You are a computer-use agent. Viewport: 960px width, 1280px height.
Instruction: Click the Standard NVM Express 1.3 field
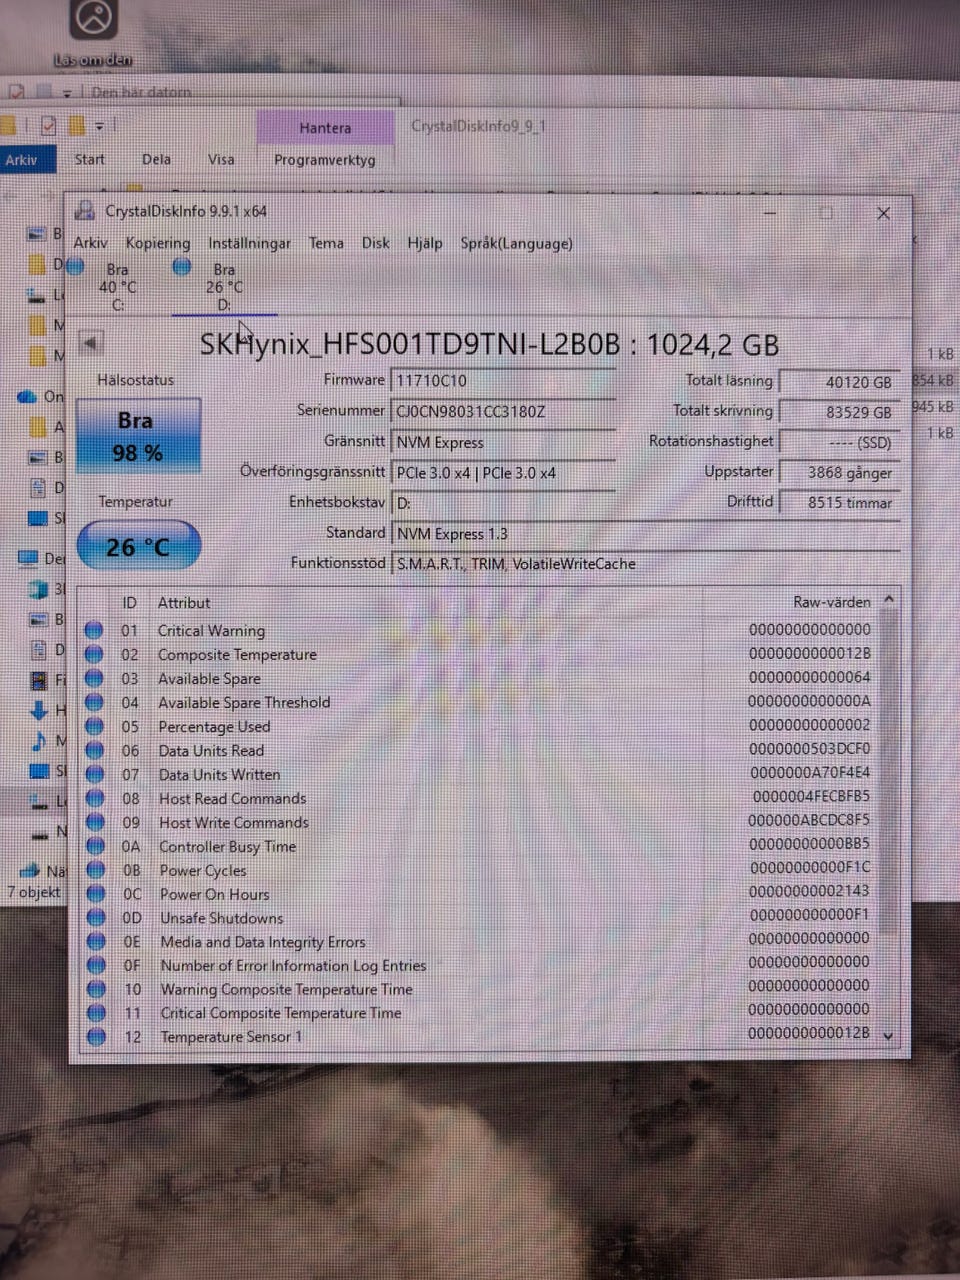(645, 534)
